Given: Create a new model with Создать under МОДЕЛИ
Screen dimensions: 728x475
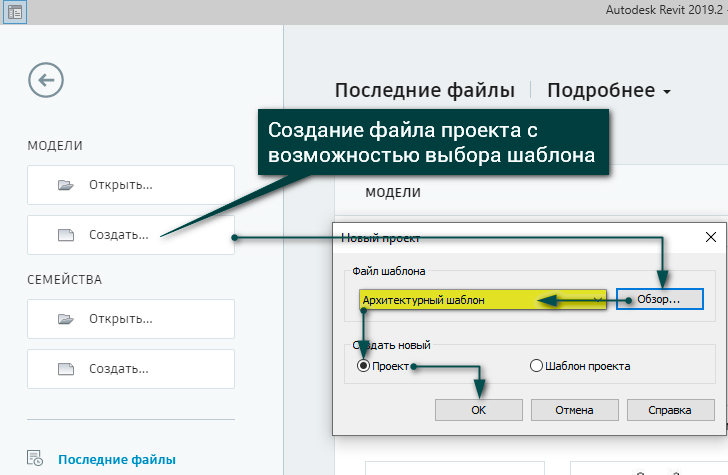Looking at the screenshot, I should tap(131, 235).
